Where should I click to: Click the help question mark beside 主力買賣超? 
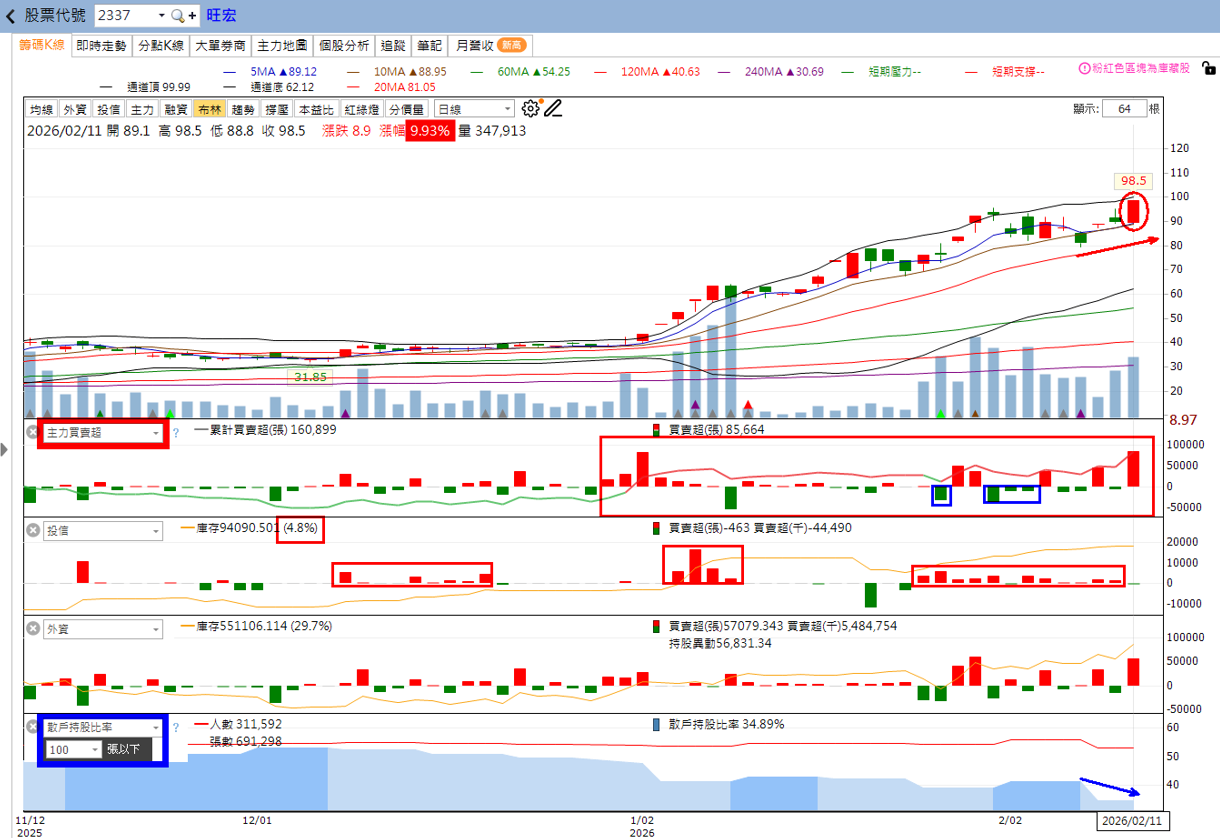[175, 433]
